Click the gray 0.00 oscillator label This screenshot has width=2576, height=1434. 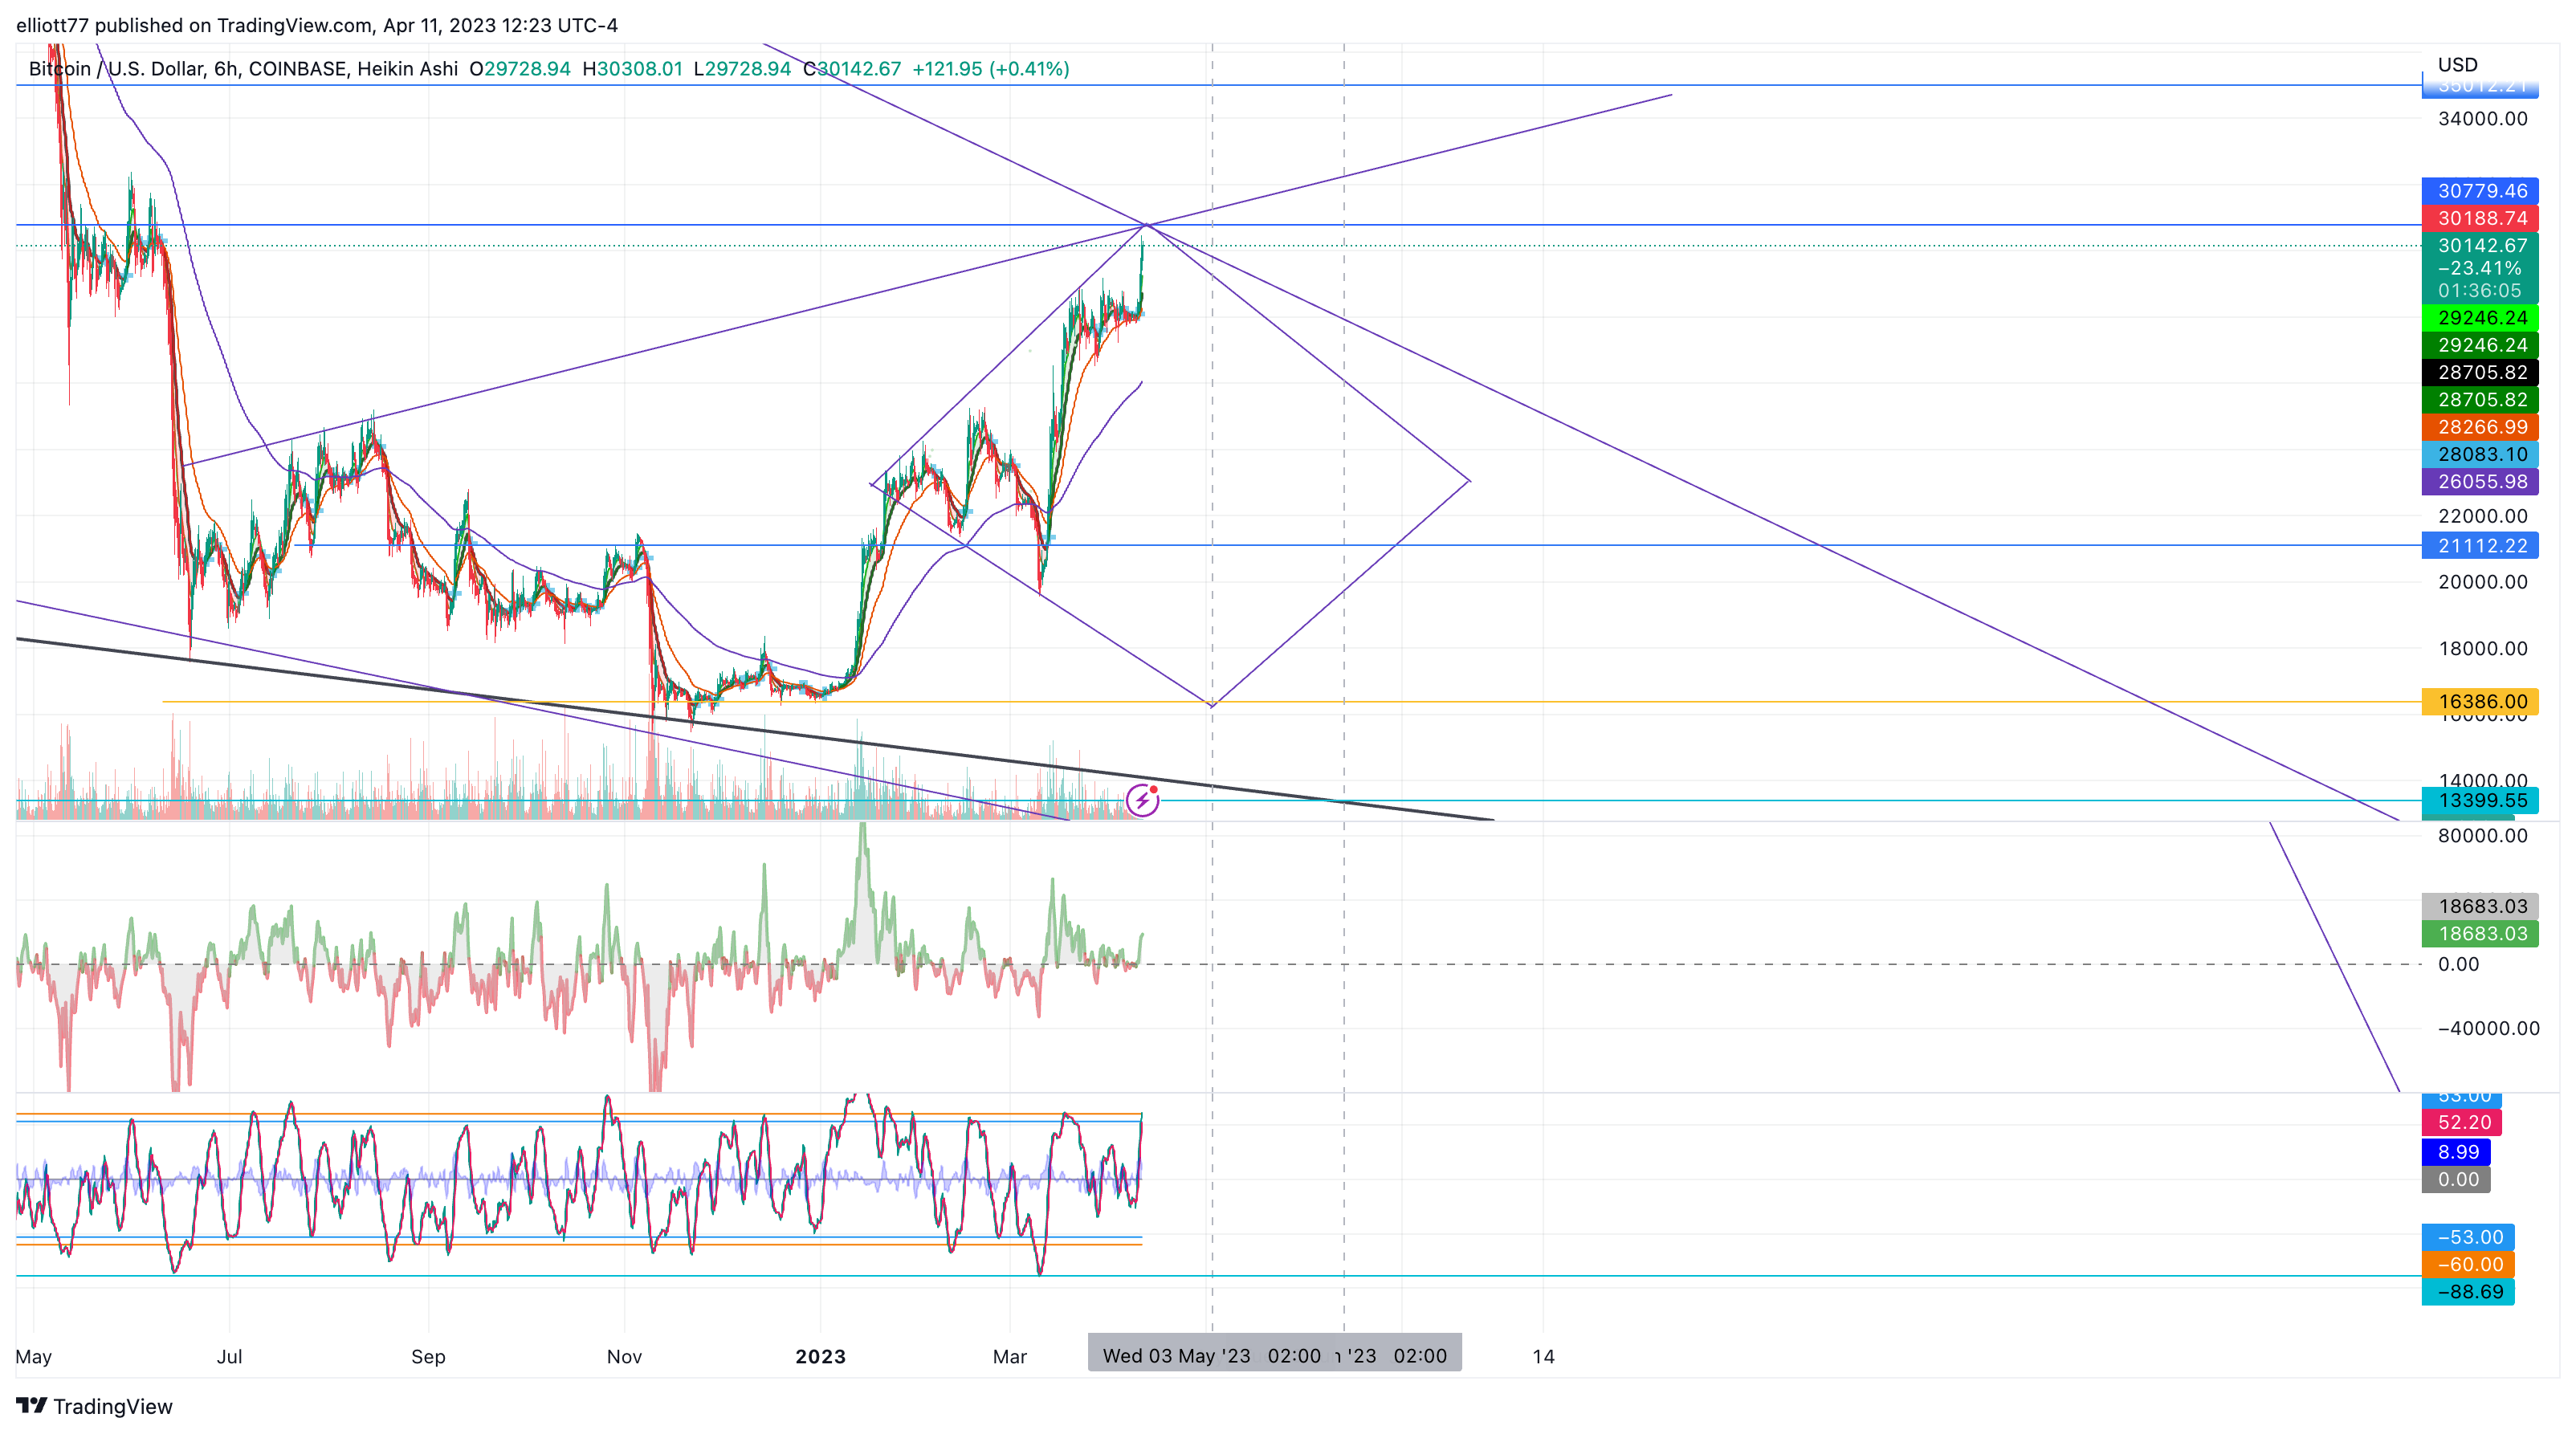[x=2456, y=1179]
